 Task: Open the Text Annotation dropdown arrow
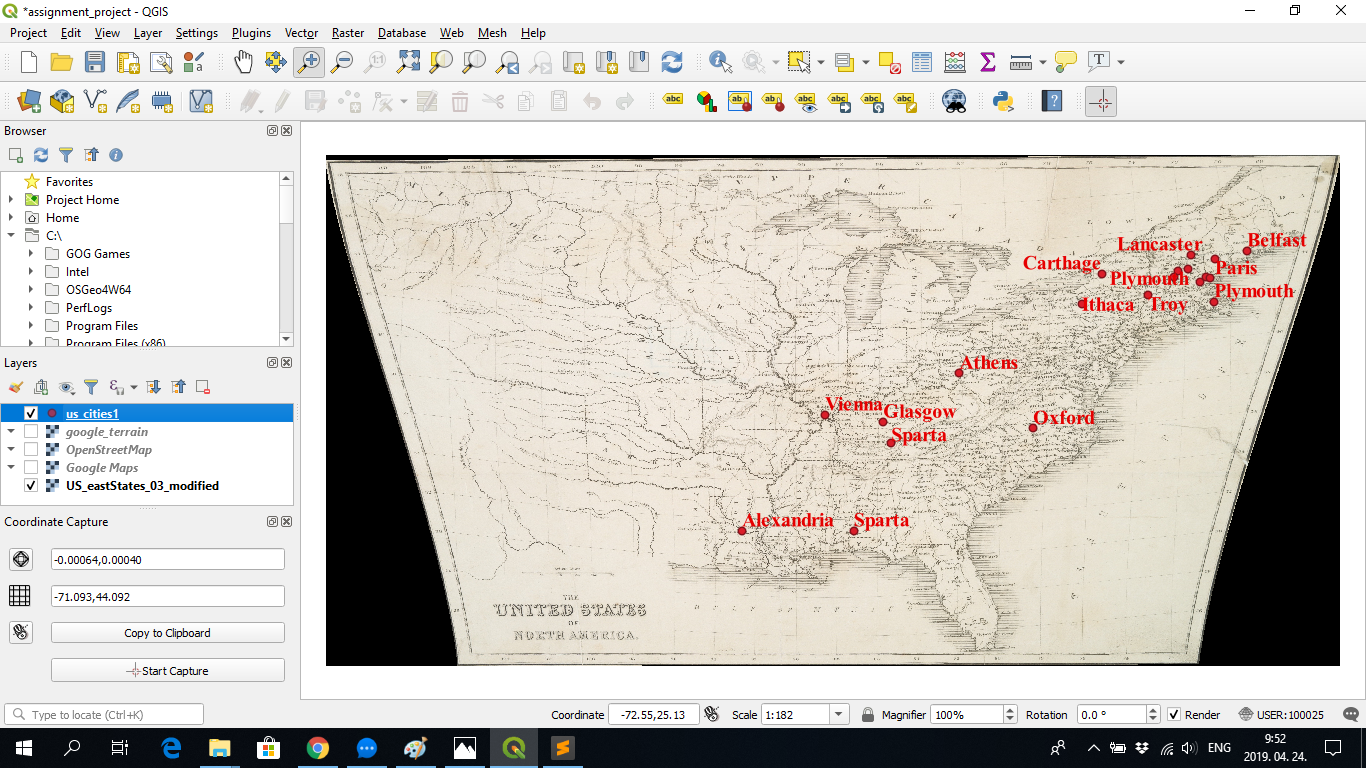pos(1121,62)
